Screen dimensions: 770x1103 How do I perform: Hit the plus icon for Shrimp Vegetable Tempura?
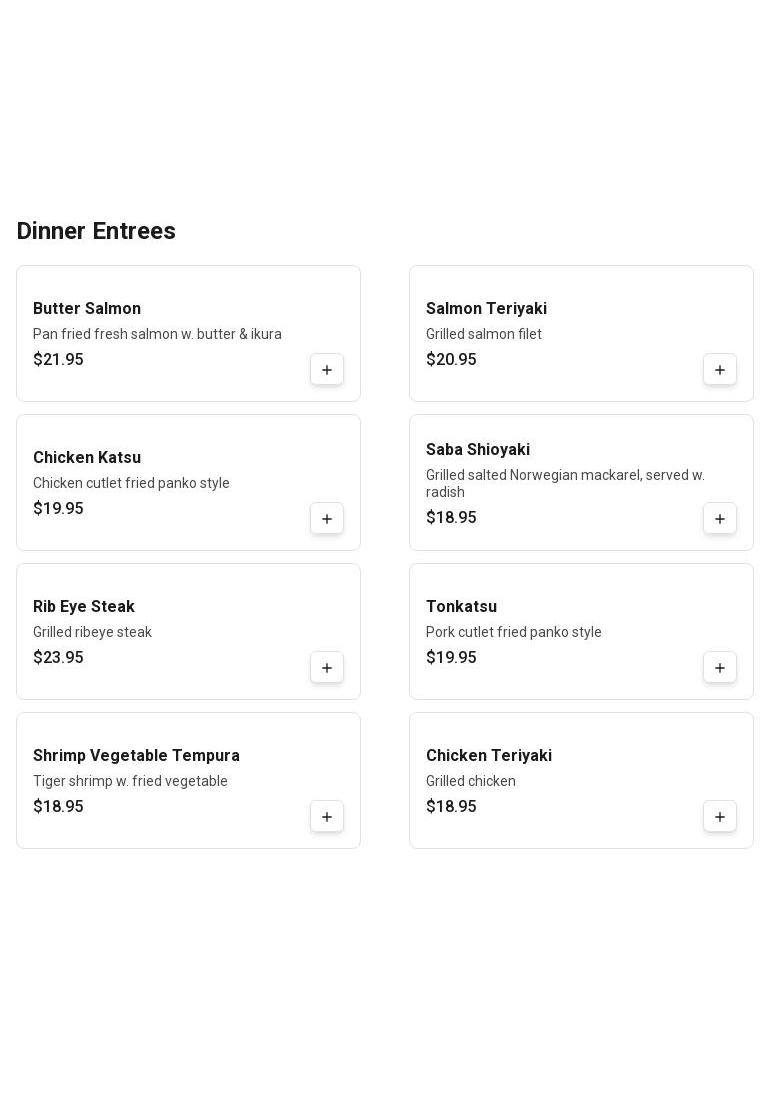point(327,817)
